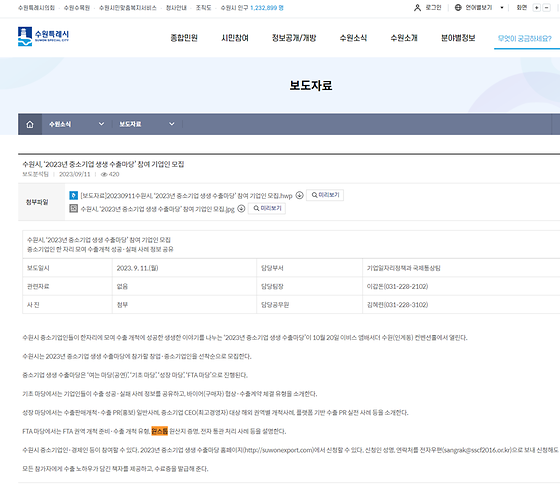Image resolution: width=560 pixels, height=485 pixels.
Task: Open the 수원수목원 top link
Action: click(77, 8)
